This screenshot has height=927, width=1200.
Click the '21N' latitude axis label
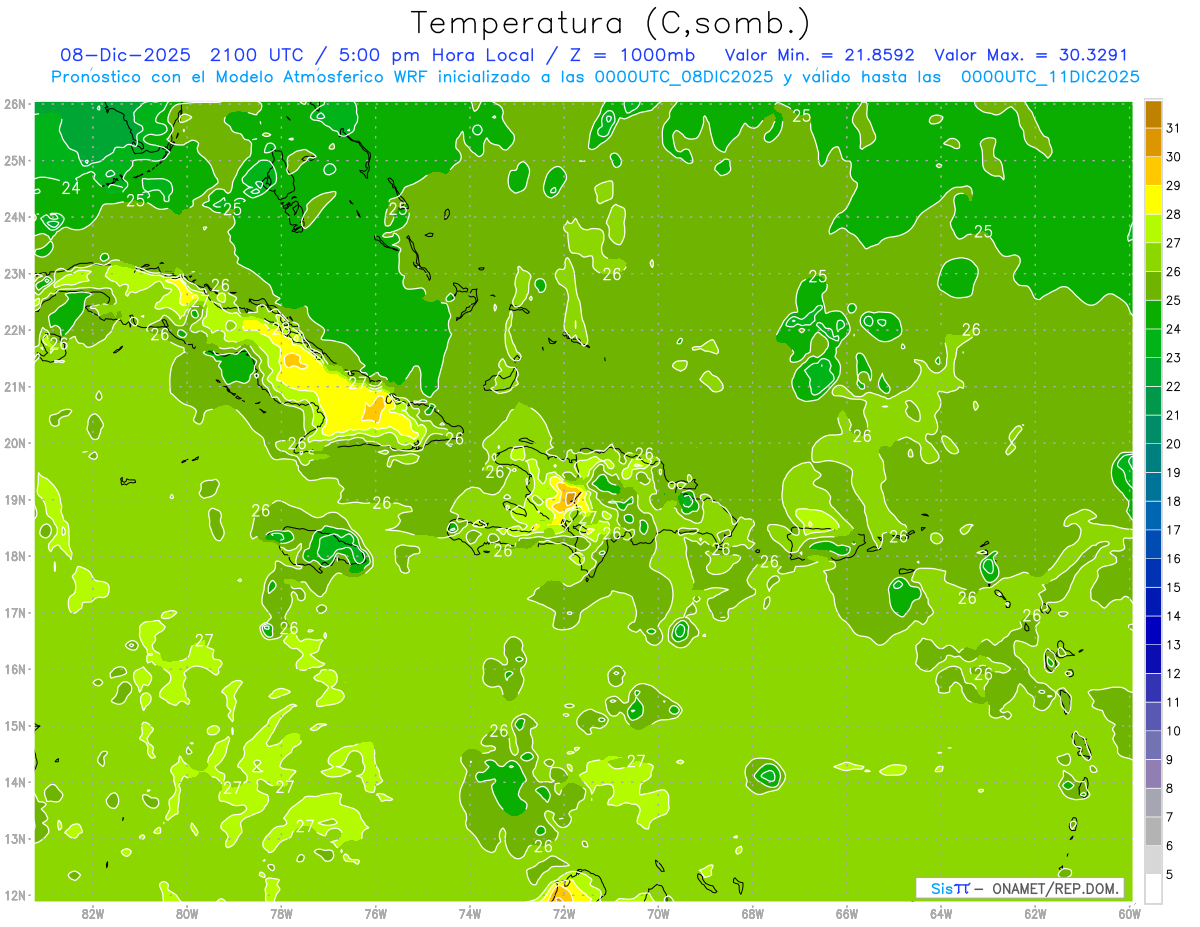(14, 387)
